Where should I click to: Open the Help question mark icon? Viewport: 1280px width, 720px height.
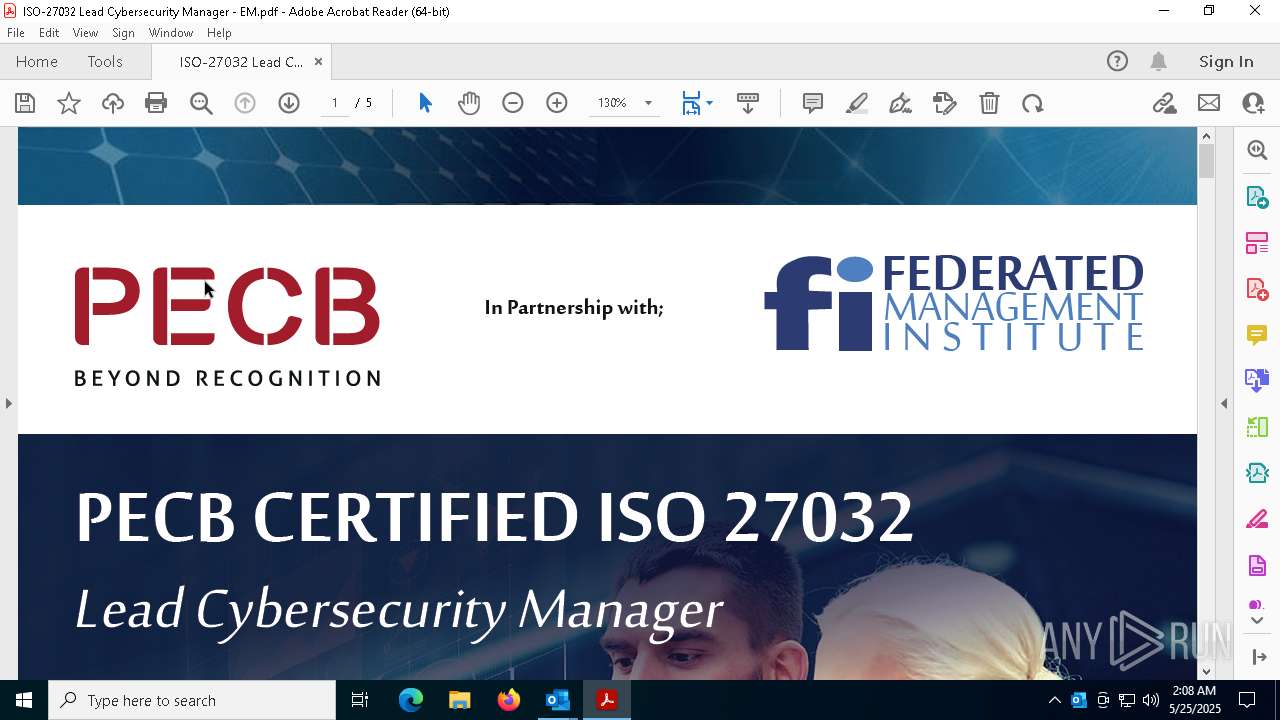tap(1117, 61)
